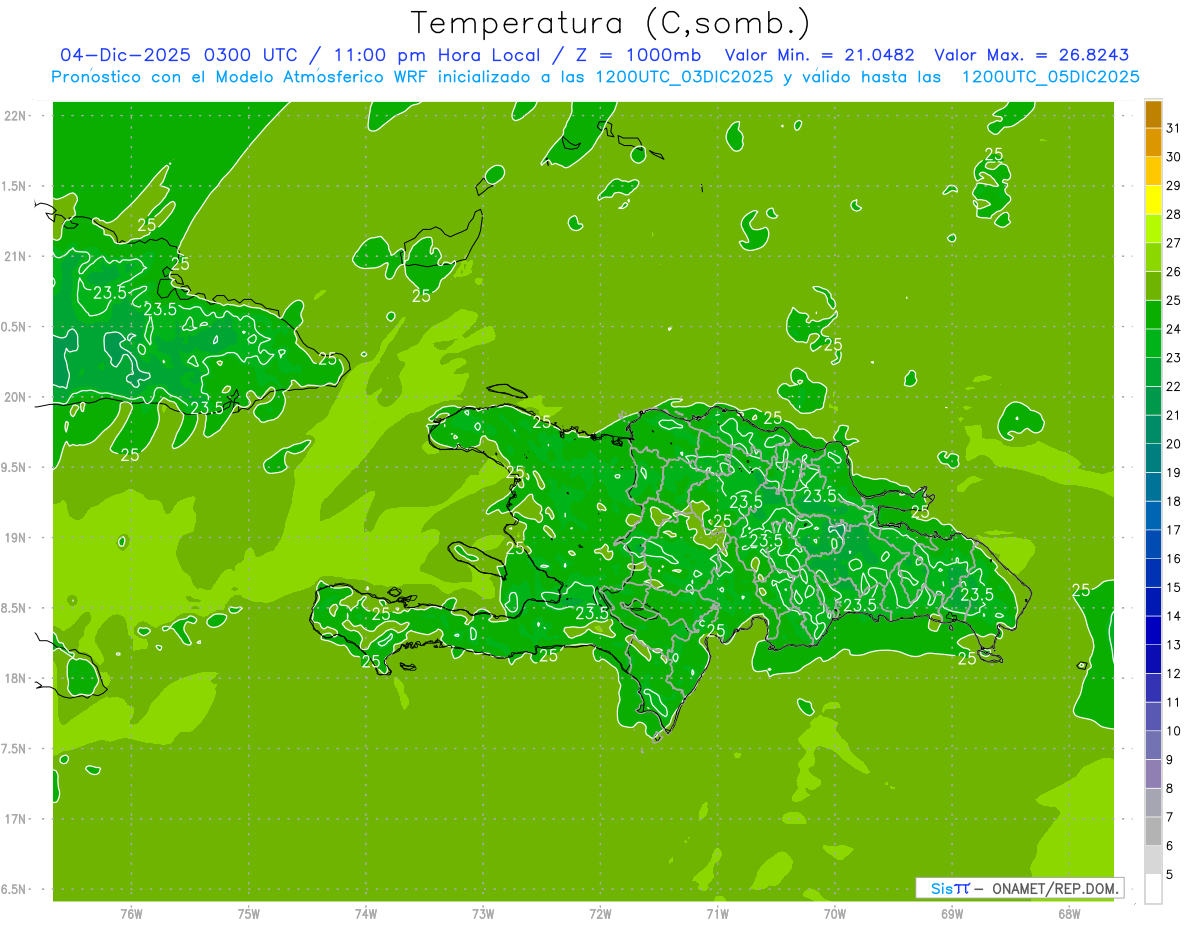Click the '69W' longitude axis label

pos(952,914)
